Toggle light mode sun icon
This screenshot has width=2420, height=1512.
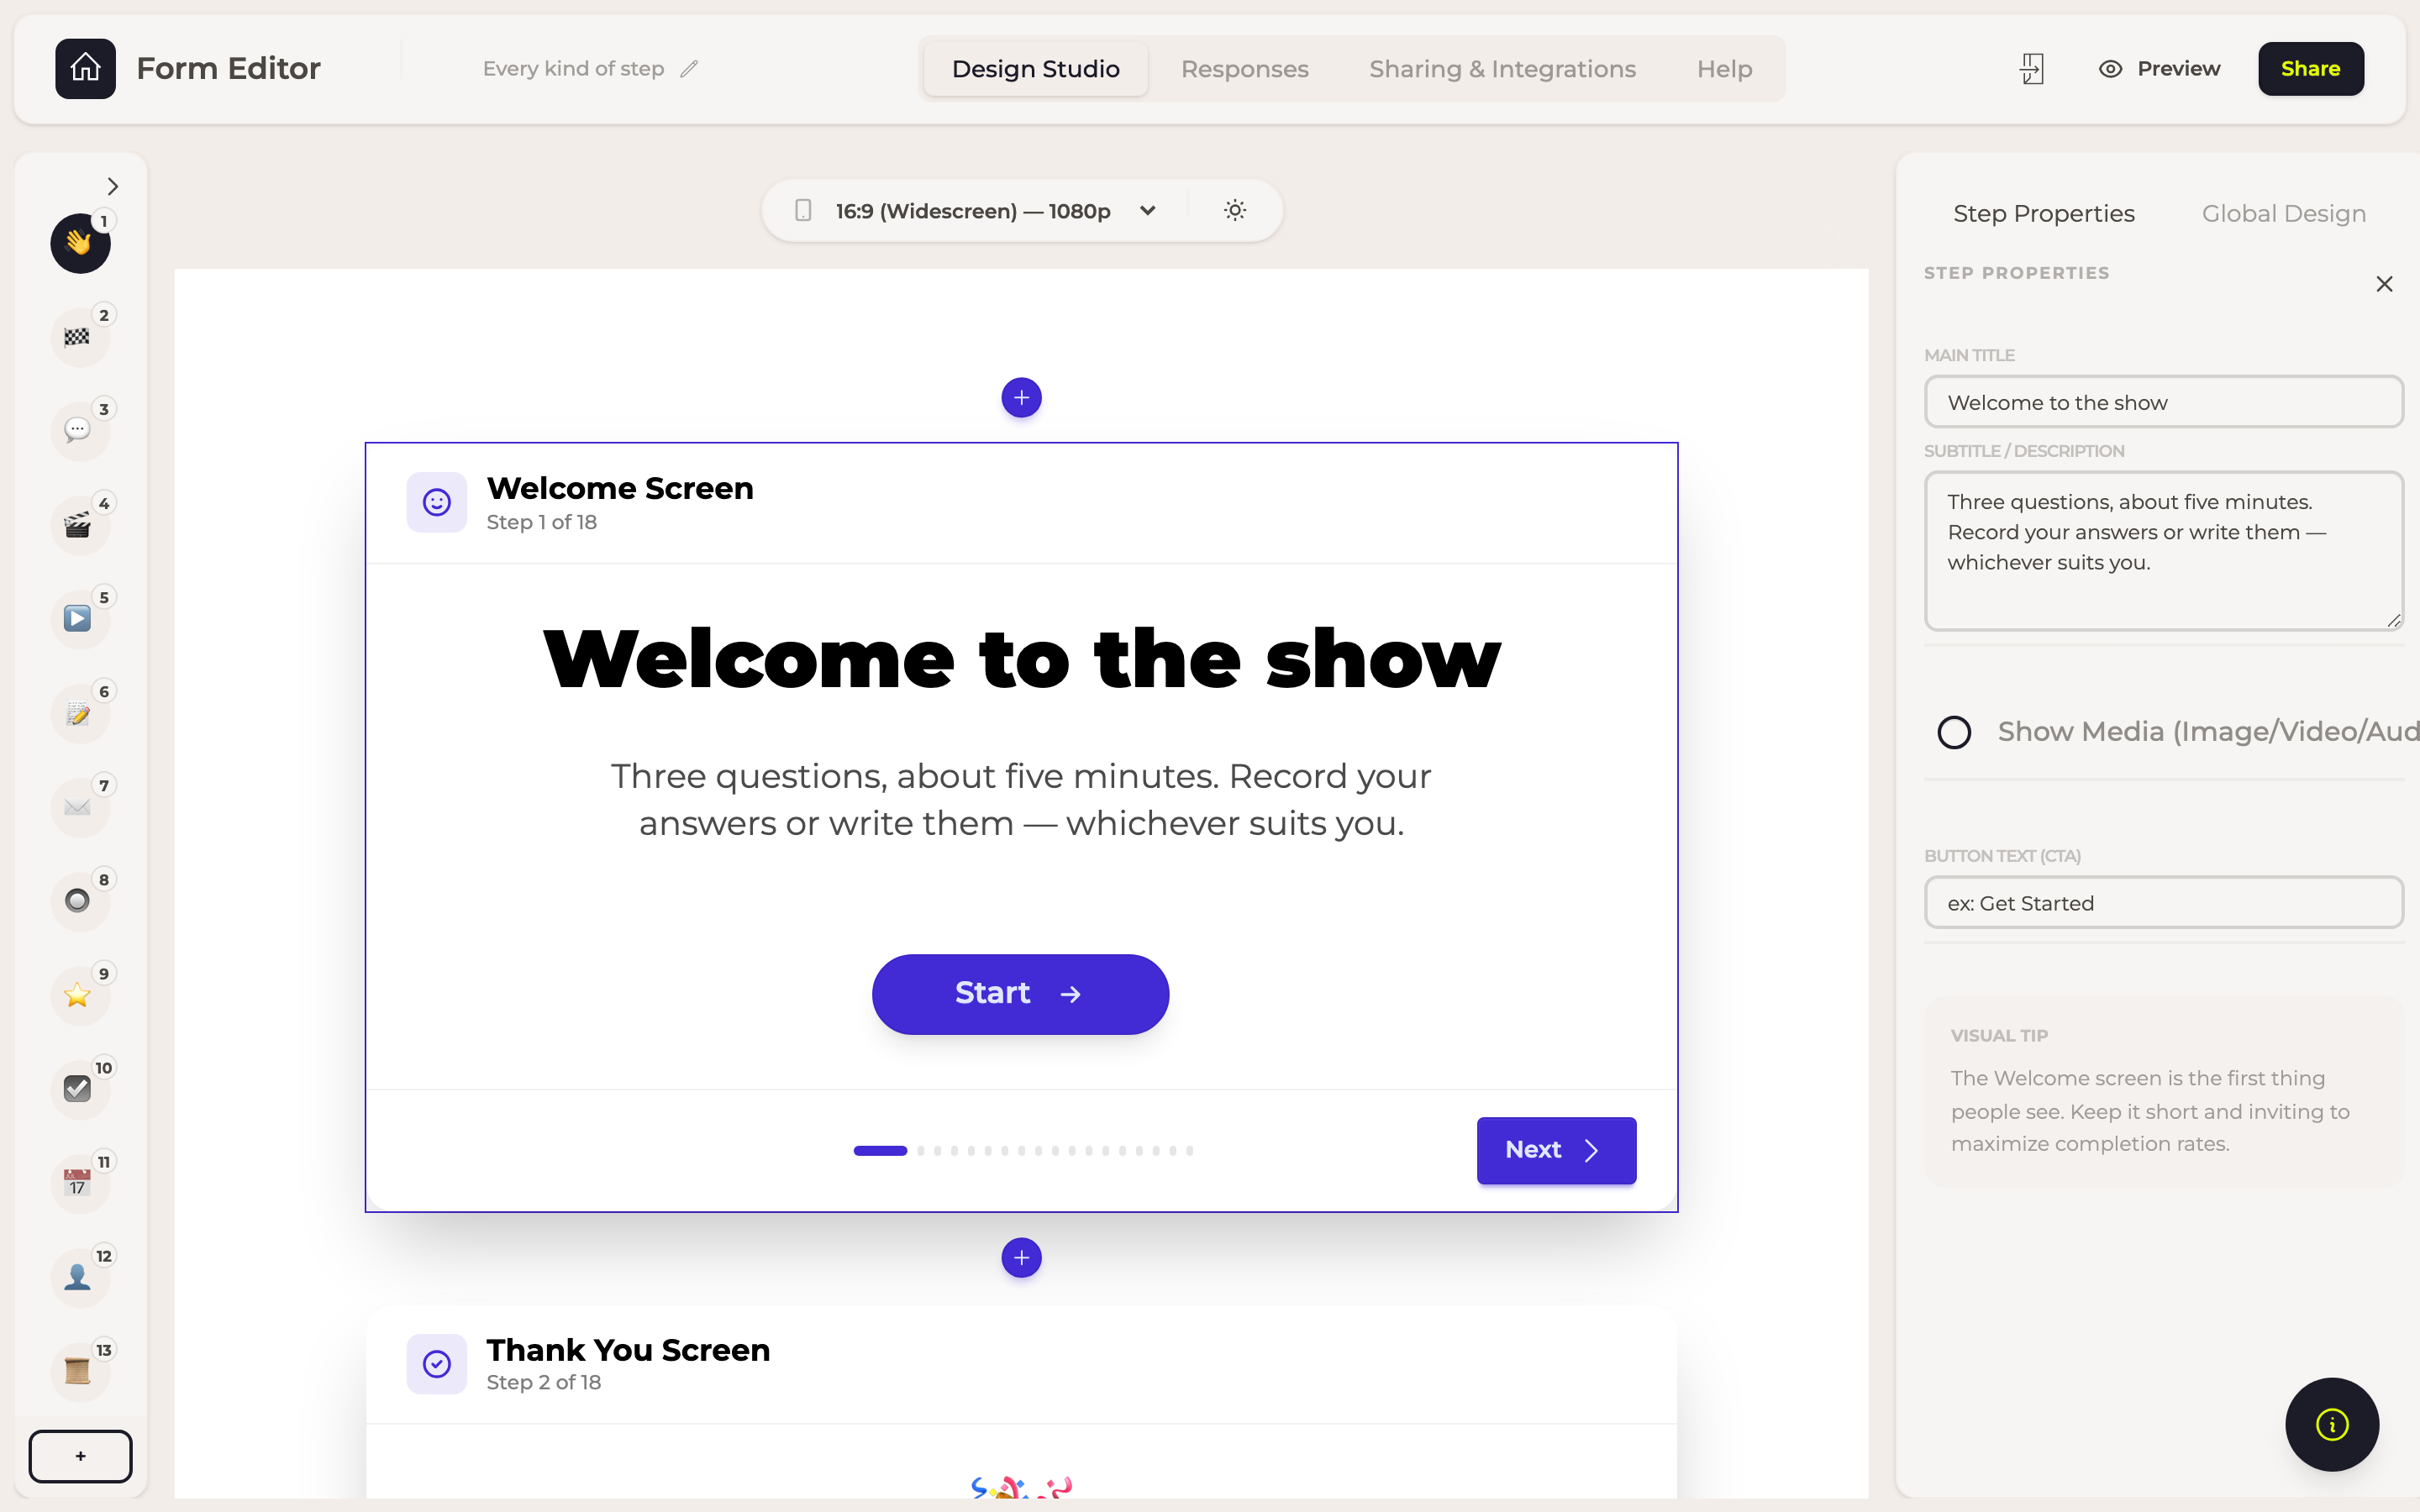(1235, 210)
